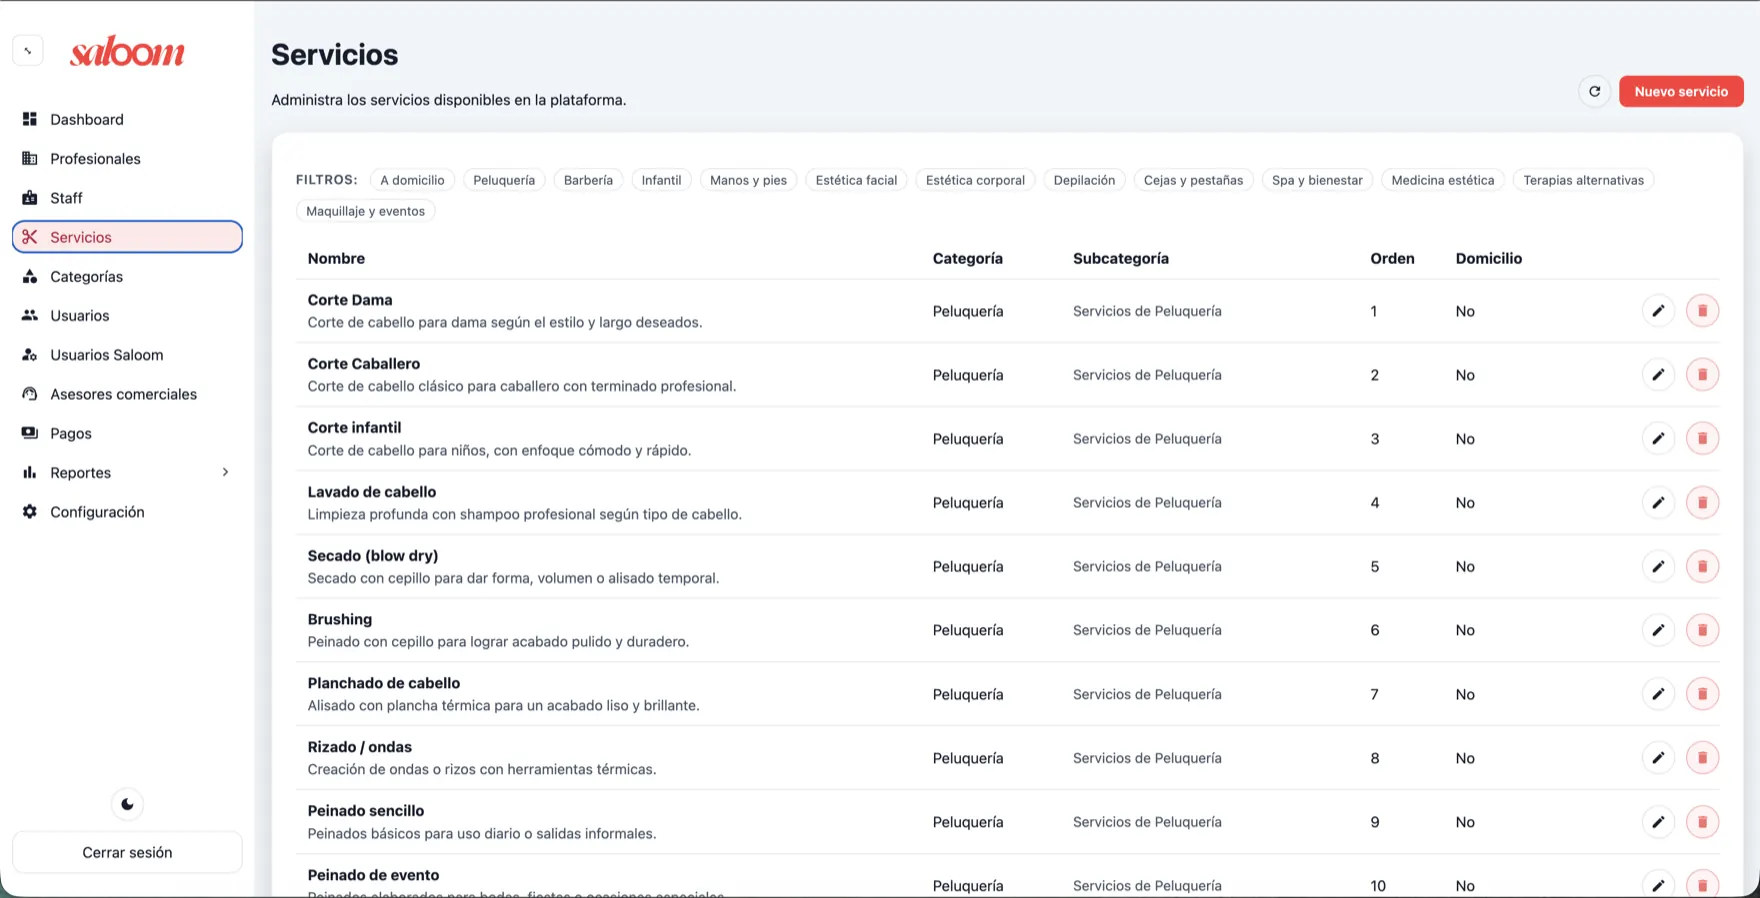Edit the Secado (blow dry) service

pyautogui.click(x=1658, y=566)
